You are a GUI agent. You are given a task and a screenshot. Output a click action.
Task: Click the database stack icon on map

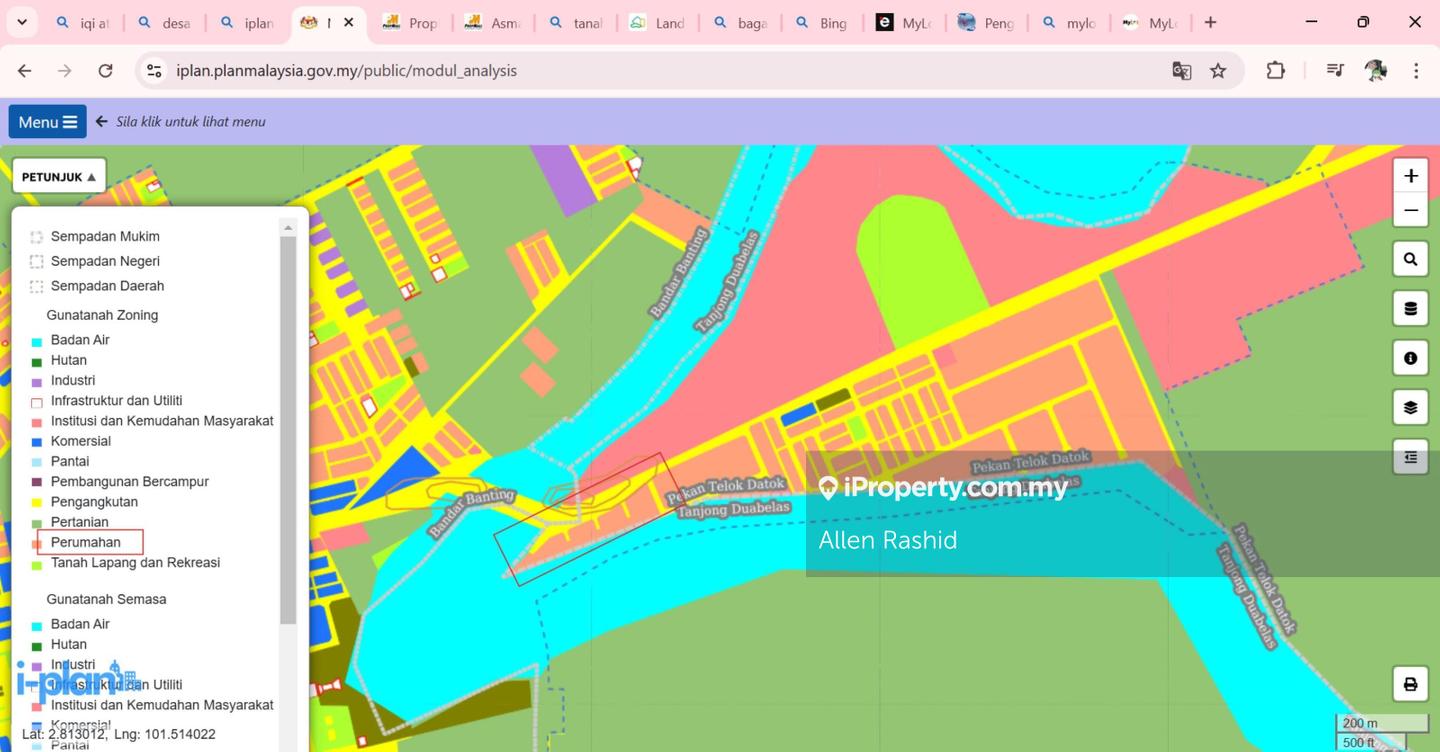click(1410, 309)
